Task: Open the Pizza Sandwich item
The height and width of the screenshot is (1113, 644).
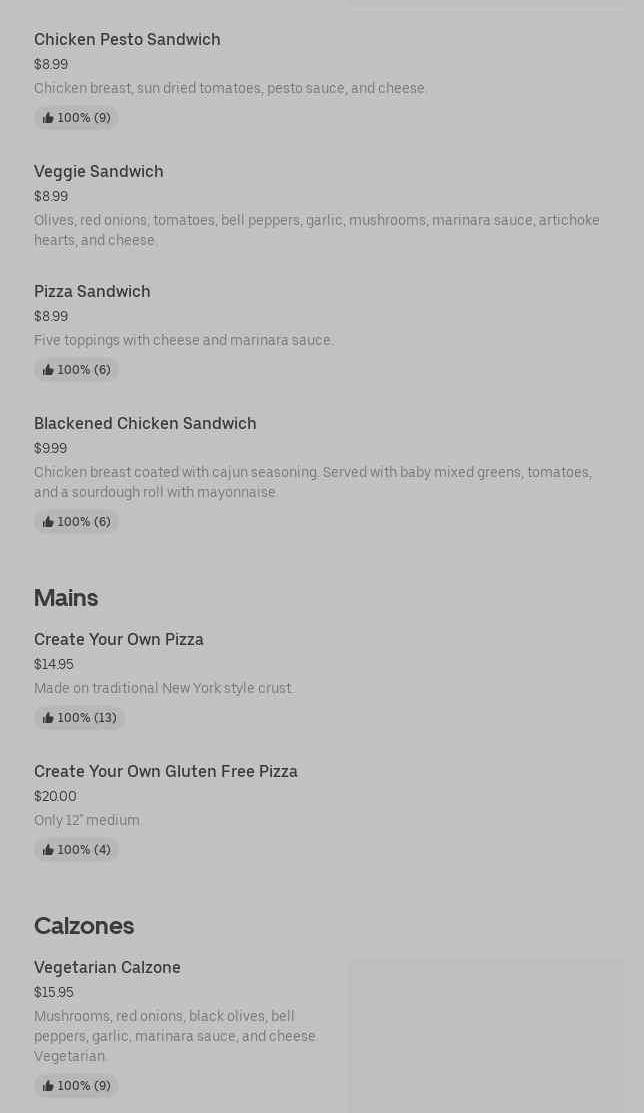Action: 92,291
